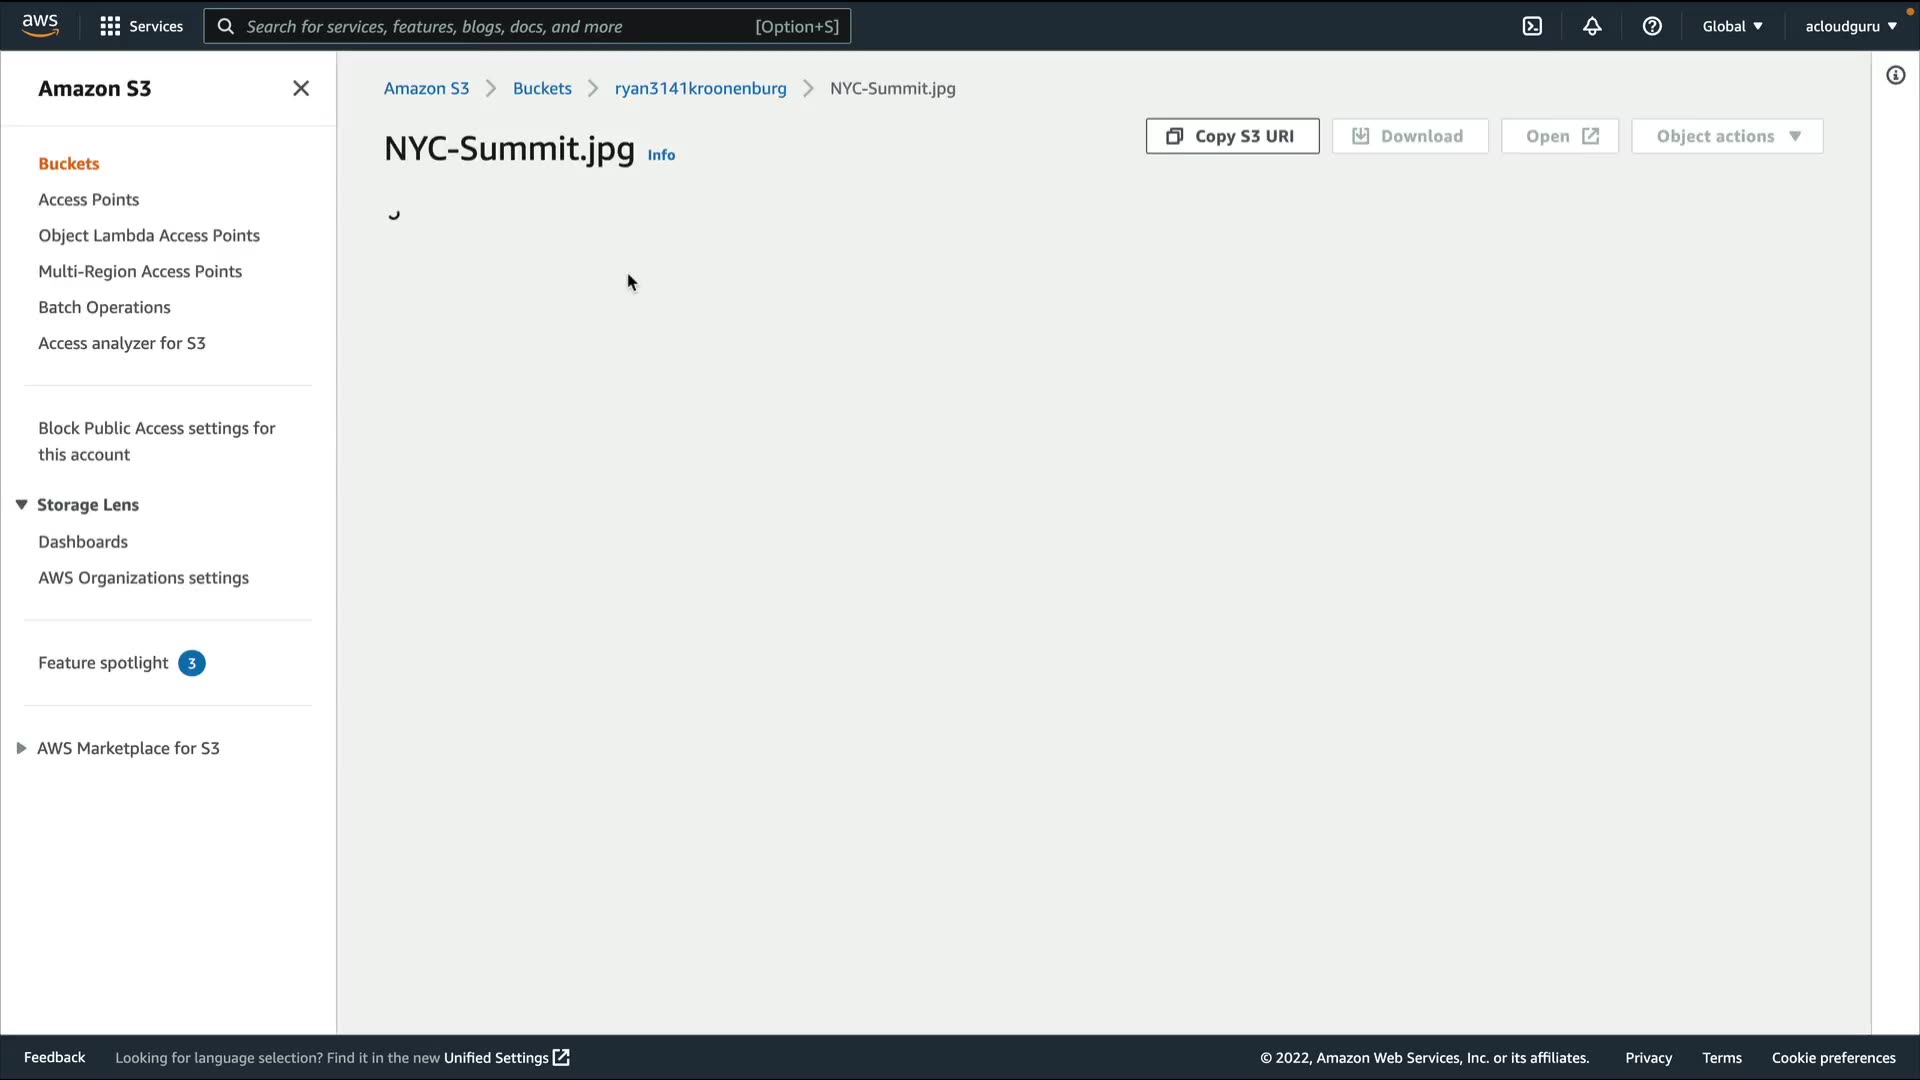This screenshot has height=1080, width=1920.
Task: Open the acloudguru account menu
Action: point(1850,26)
